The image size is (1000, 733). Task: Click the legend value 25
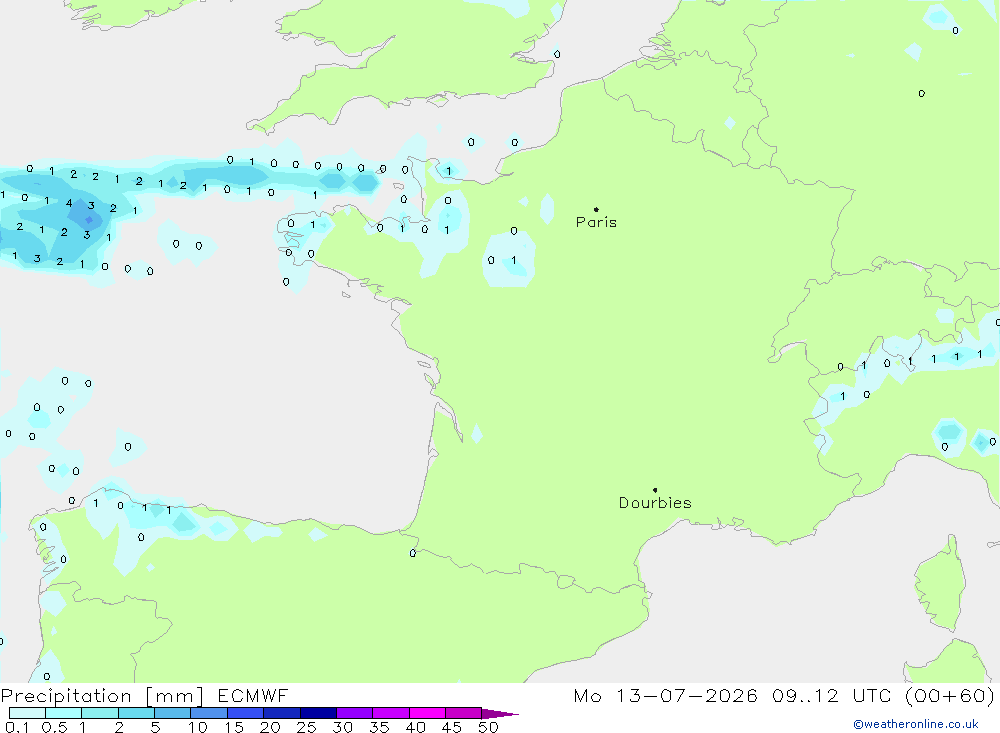click(307, 727)
